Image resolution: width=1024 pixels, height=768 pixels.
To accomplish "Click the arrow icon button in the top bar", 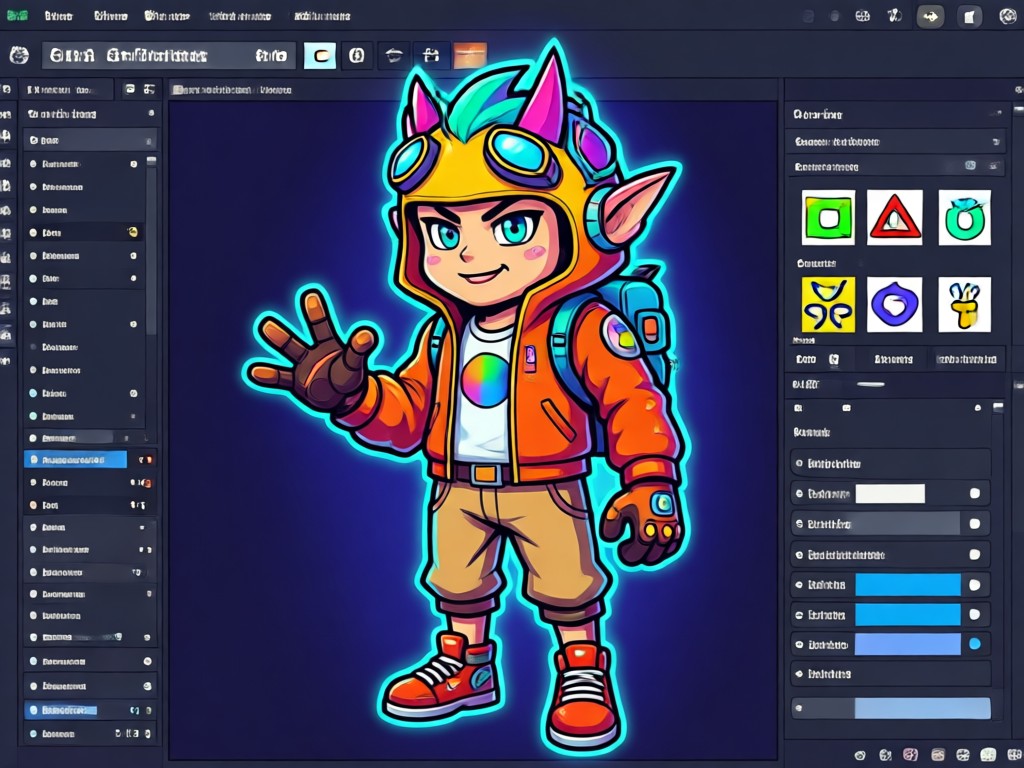I will pyautogui.click(x=930, y=16).
